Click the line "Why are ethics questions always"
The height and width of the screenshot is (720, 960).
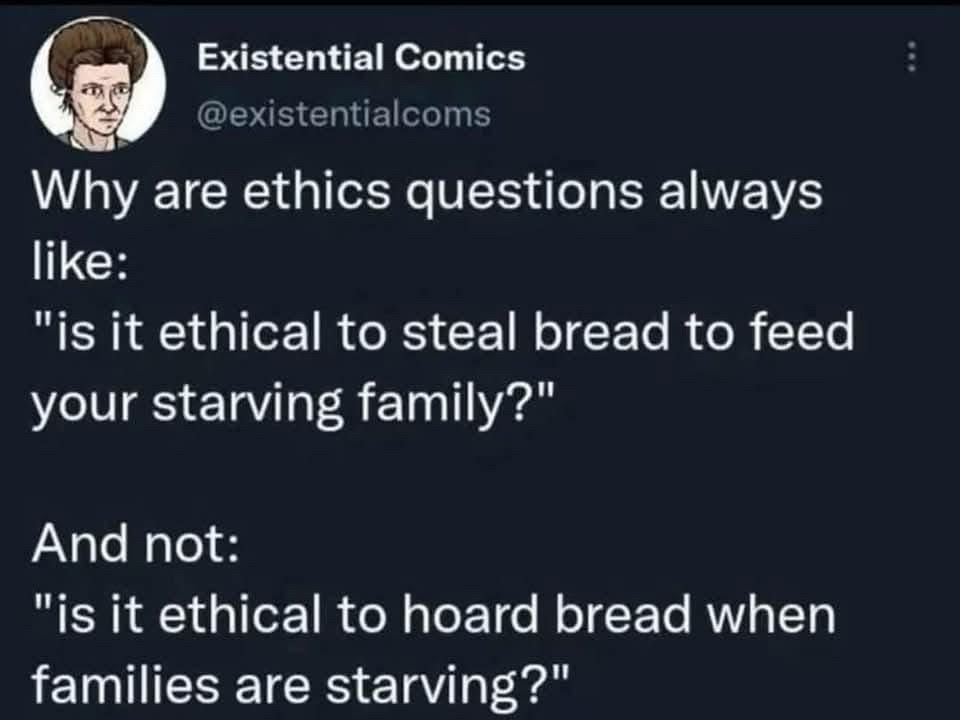coord(427,192)
